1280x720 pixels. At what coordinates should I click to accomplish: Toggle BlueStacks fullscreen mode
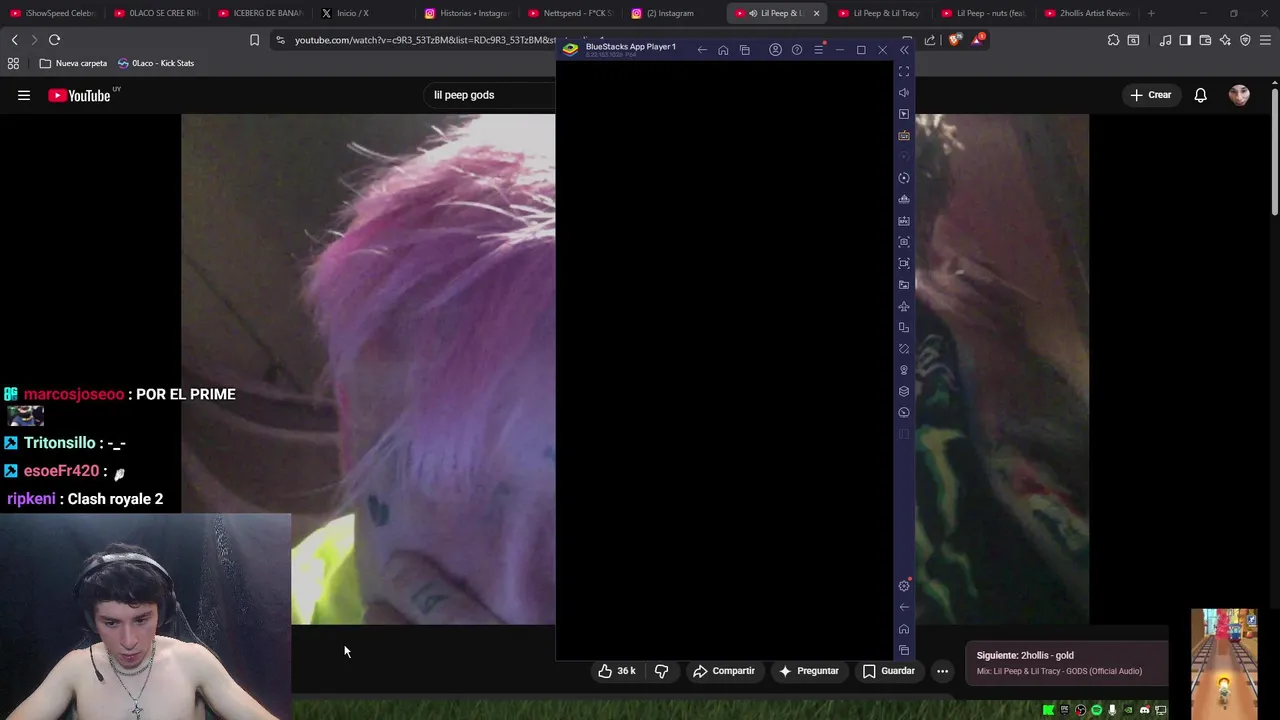(x=904, y=71)
